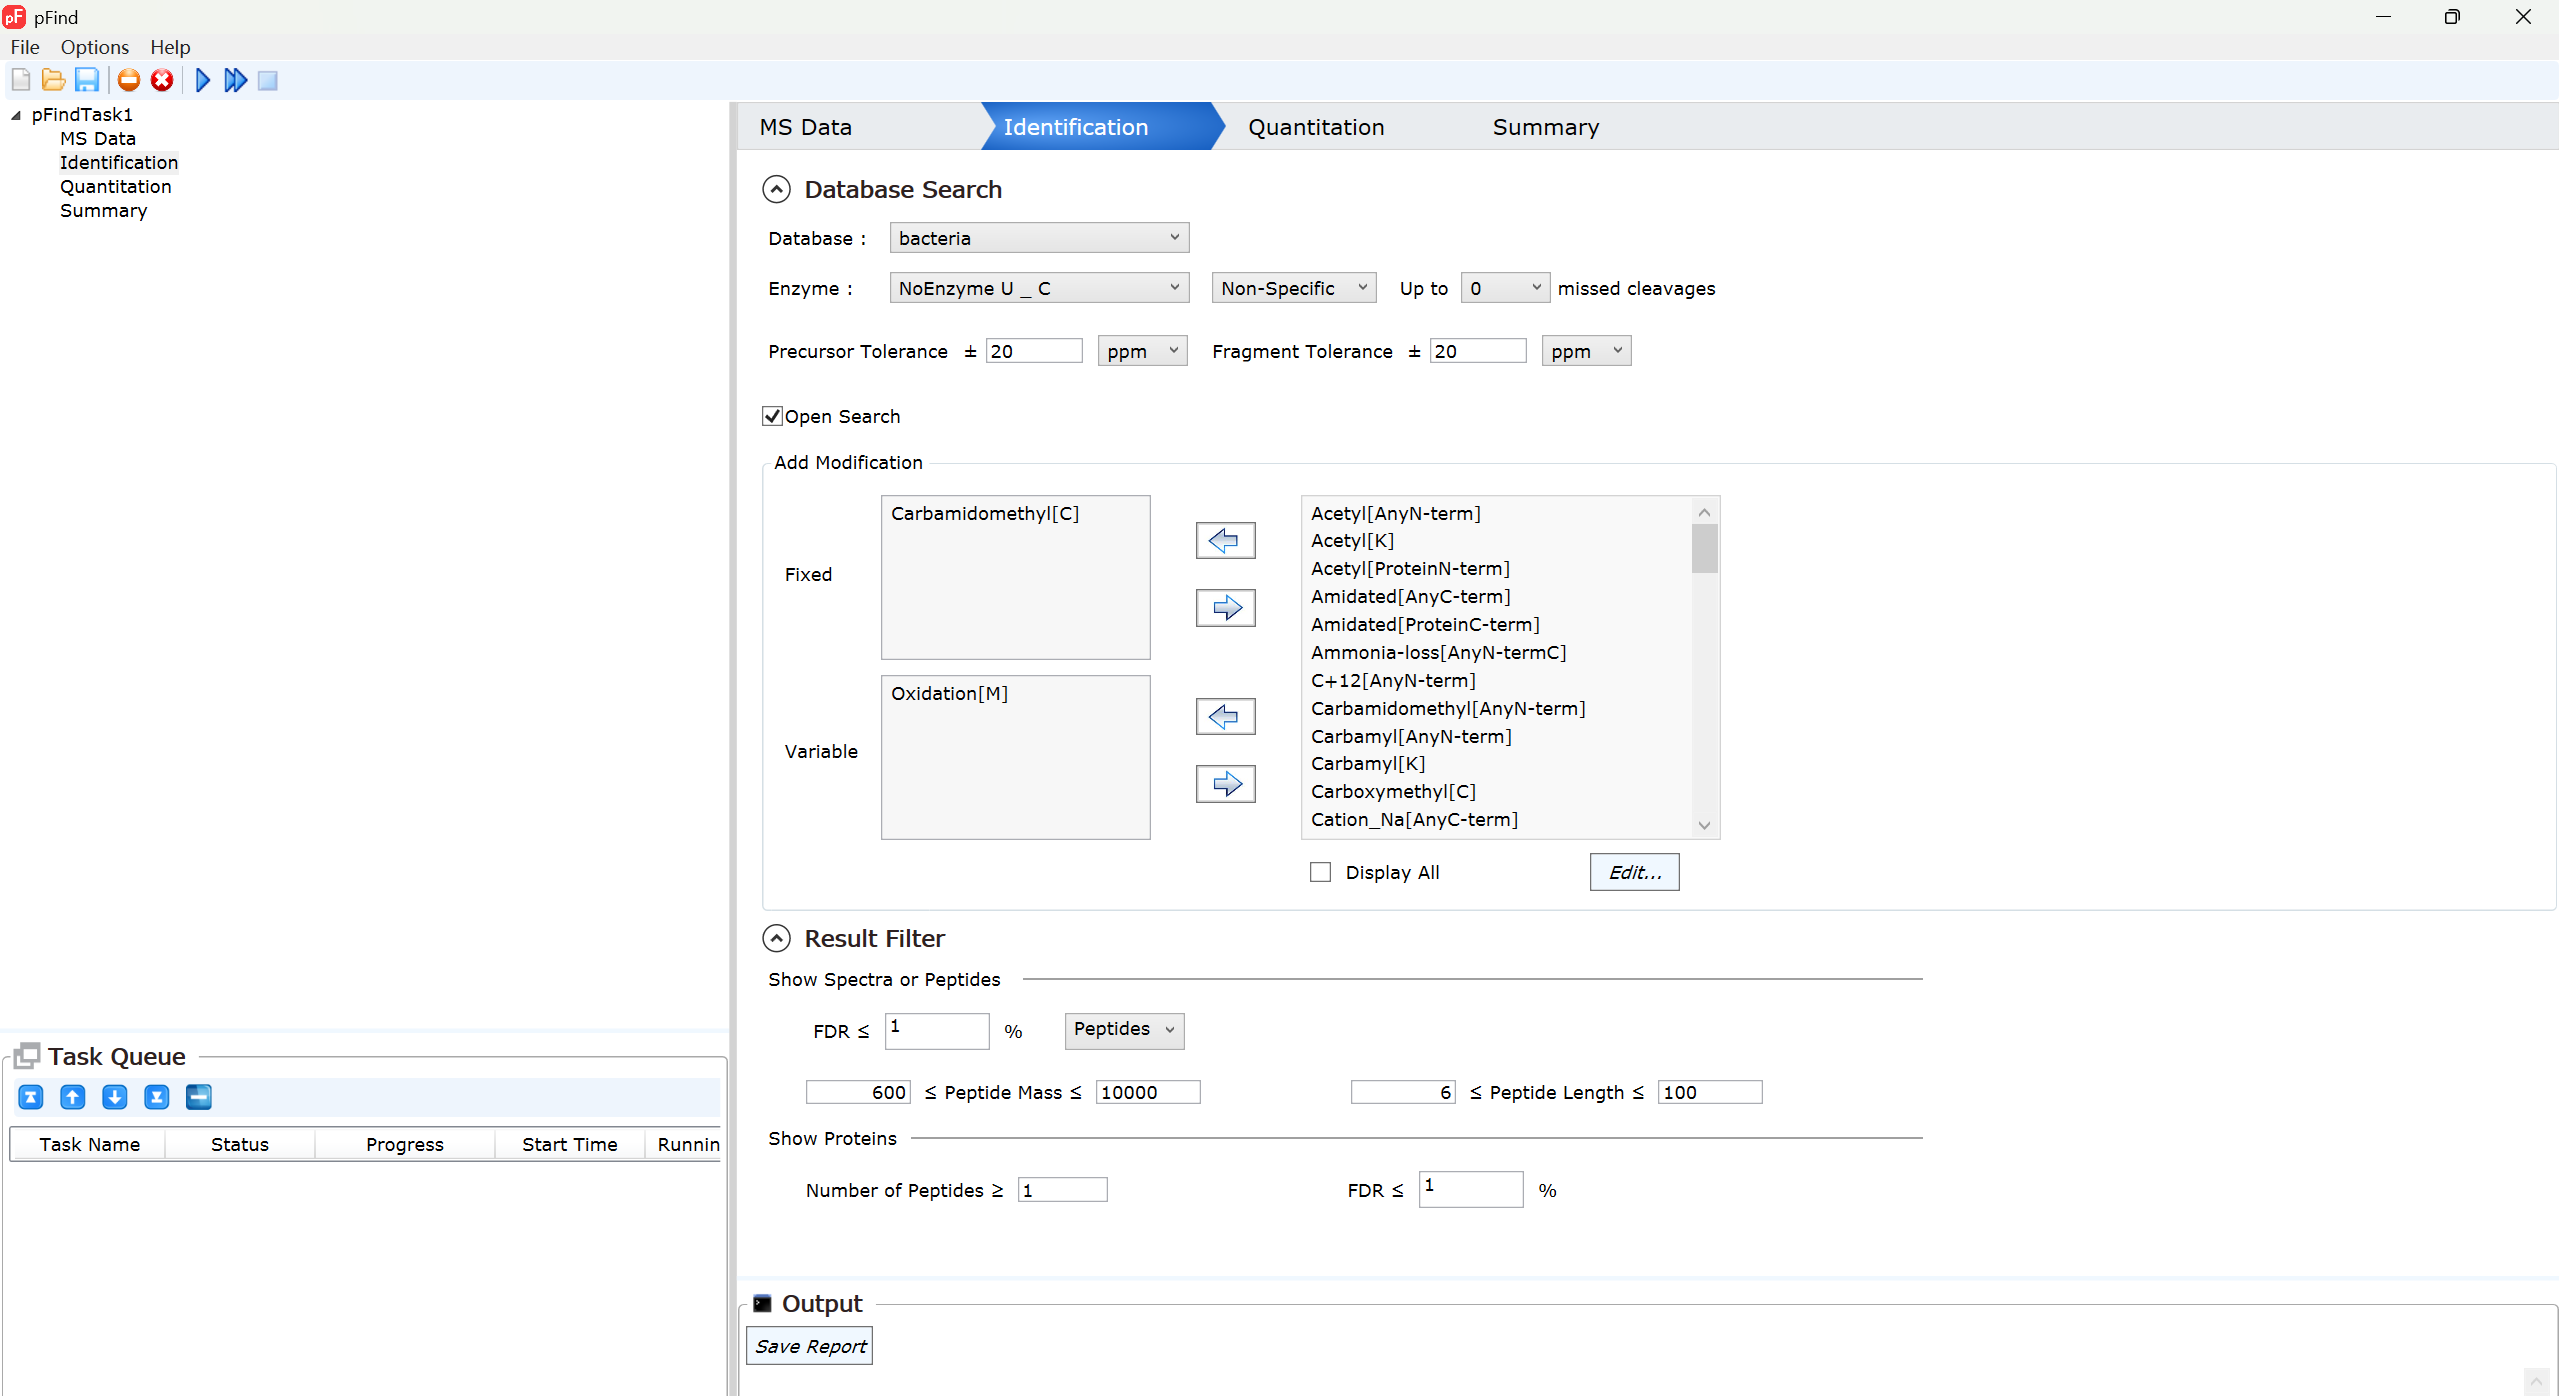Select Acetyl[K] in the modification list

1352,541
